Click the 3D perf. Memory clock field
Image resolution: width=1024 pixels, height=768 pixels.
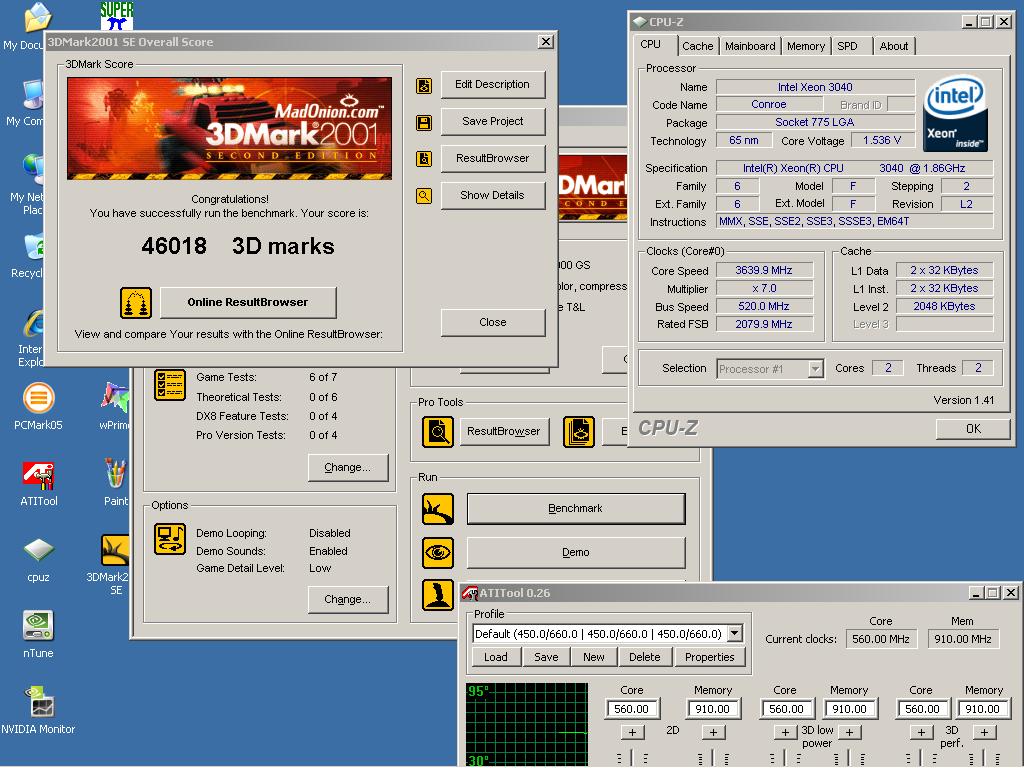(984, 709)
